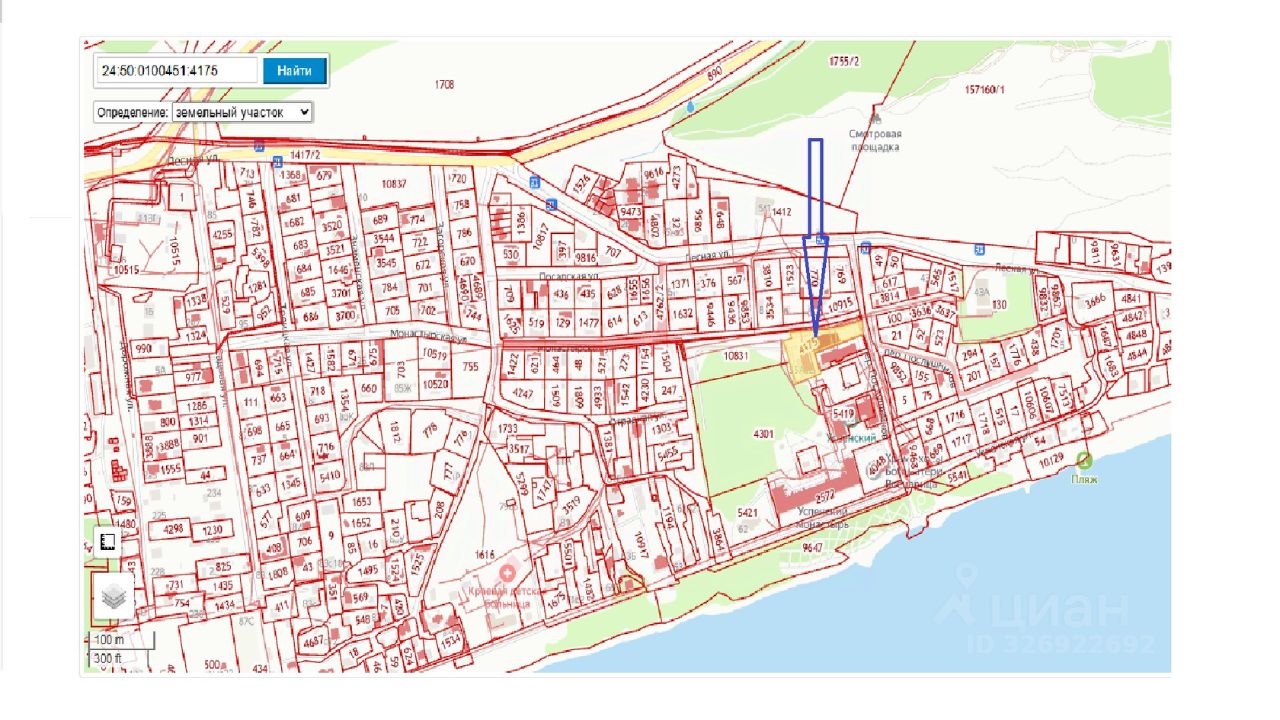Select parcel 4298

174,529
